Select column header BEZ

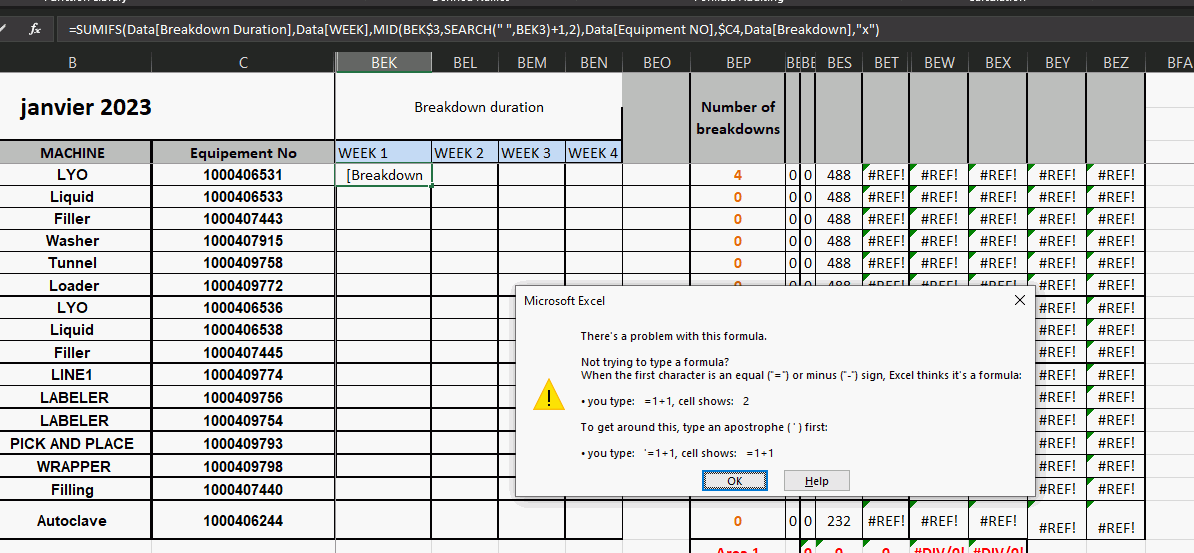(x=1115, y=63)
